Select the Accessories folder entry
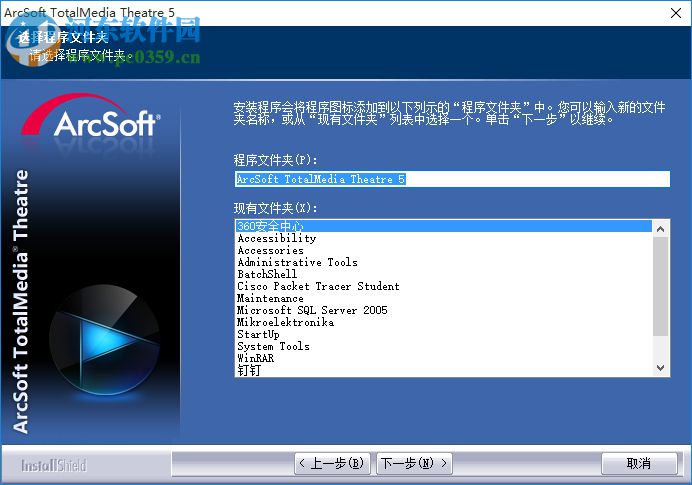The image size is (692, 485). 444,250
